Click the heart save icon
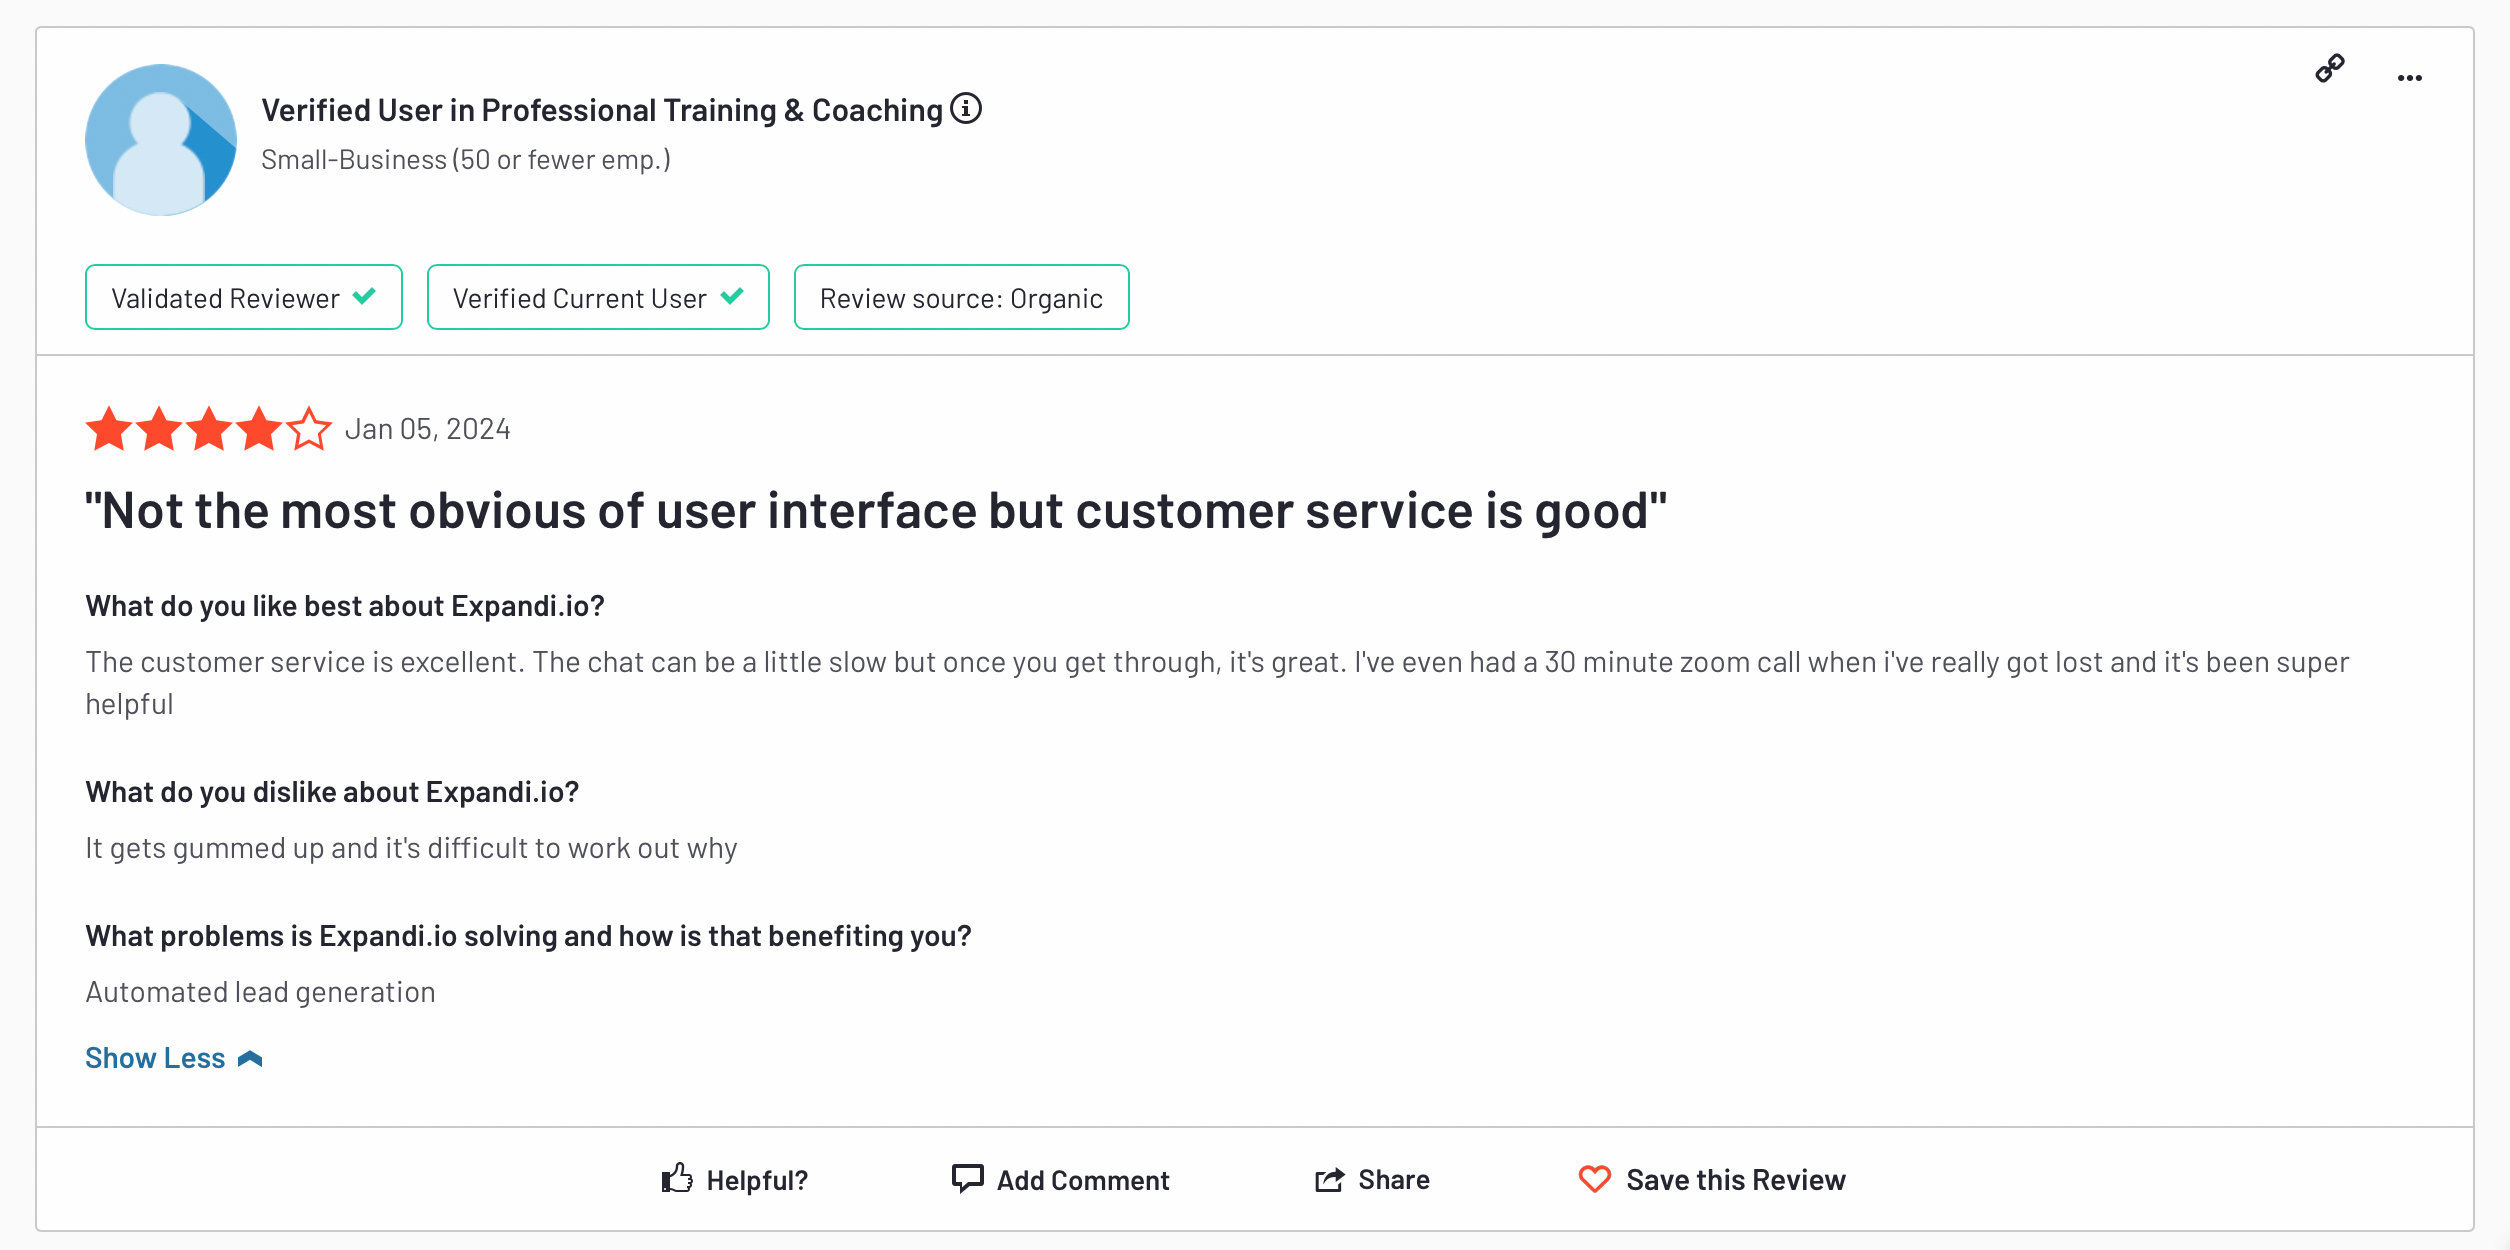2510x1250 pixels. tap(1595, 1180)
